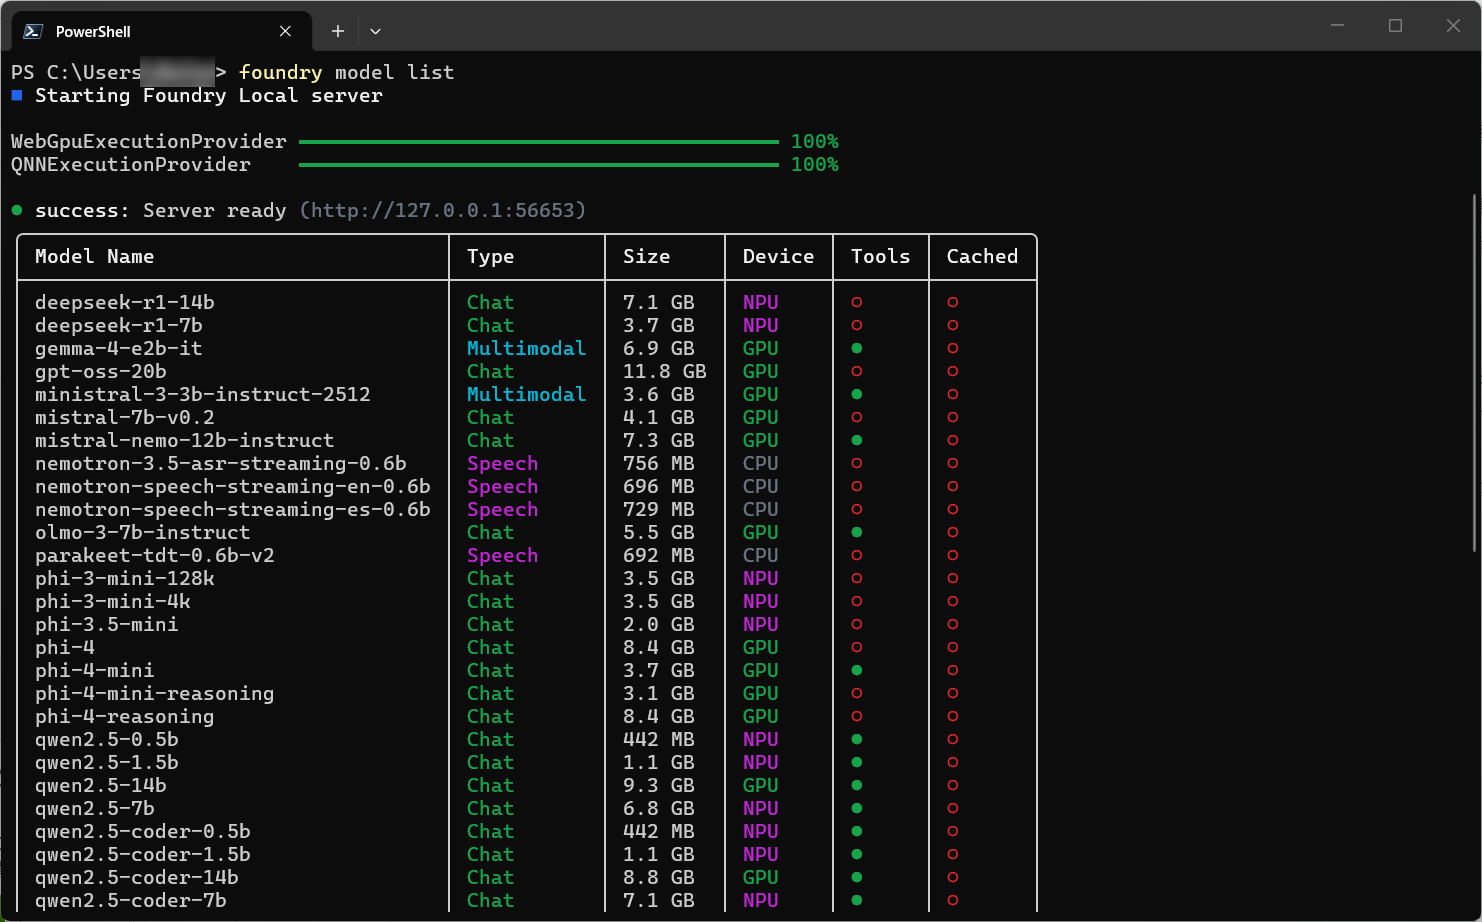
Task: Click the Cached dot for mistral-7b-v0.2
Action: [x=953, y=417]
